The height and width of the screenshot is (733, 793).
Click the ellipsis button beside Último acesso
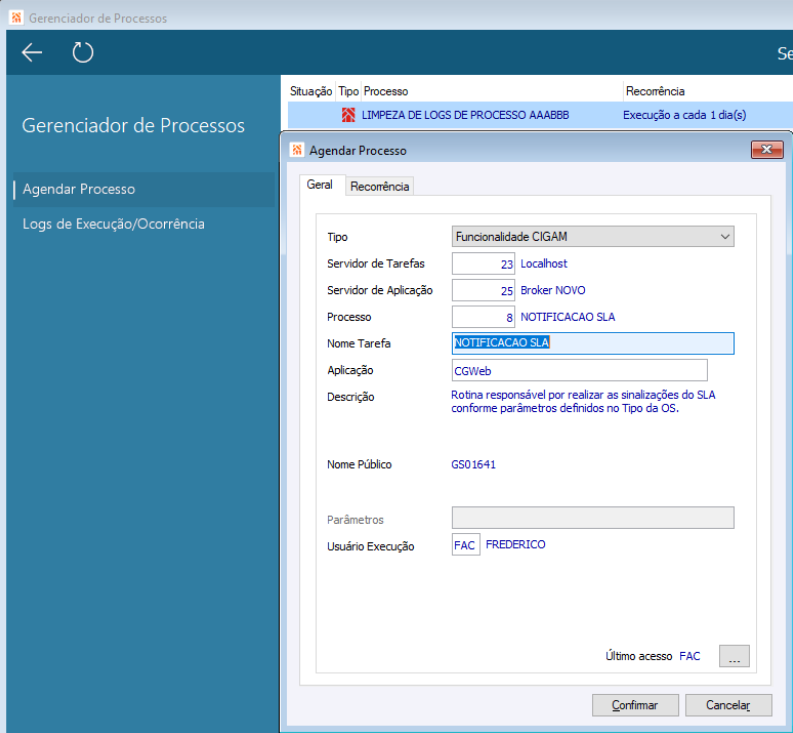click(734, 656)
